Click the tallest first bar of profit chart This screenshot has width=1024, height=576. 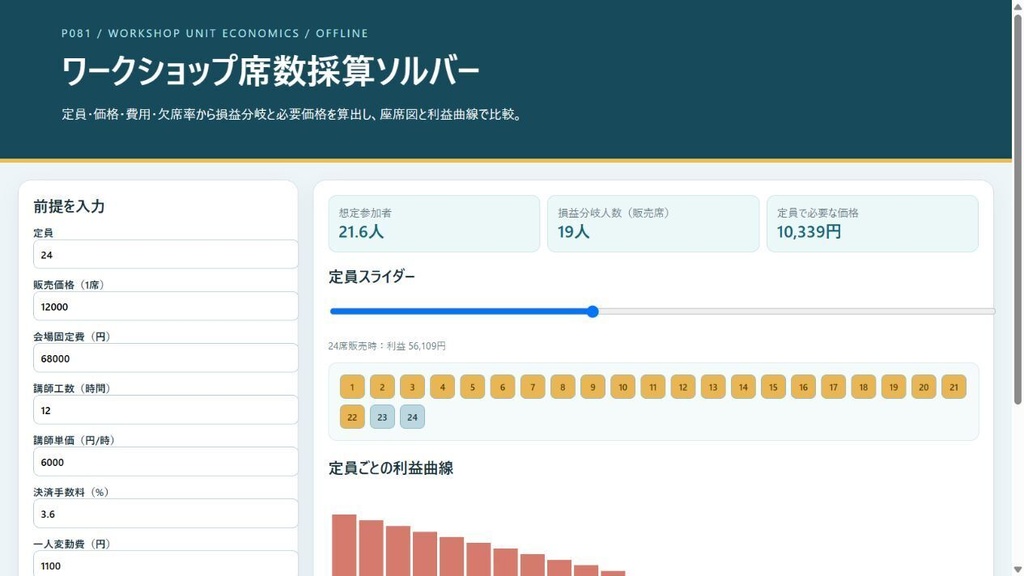pyautogui.click(x=344, y=545)
